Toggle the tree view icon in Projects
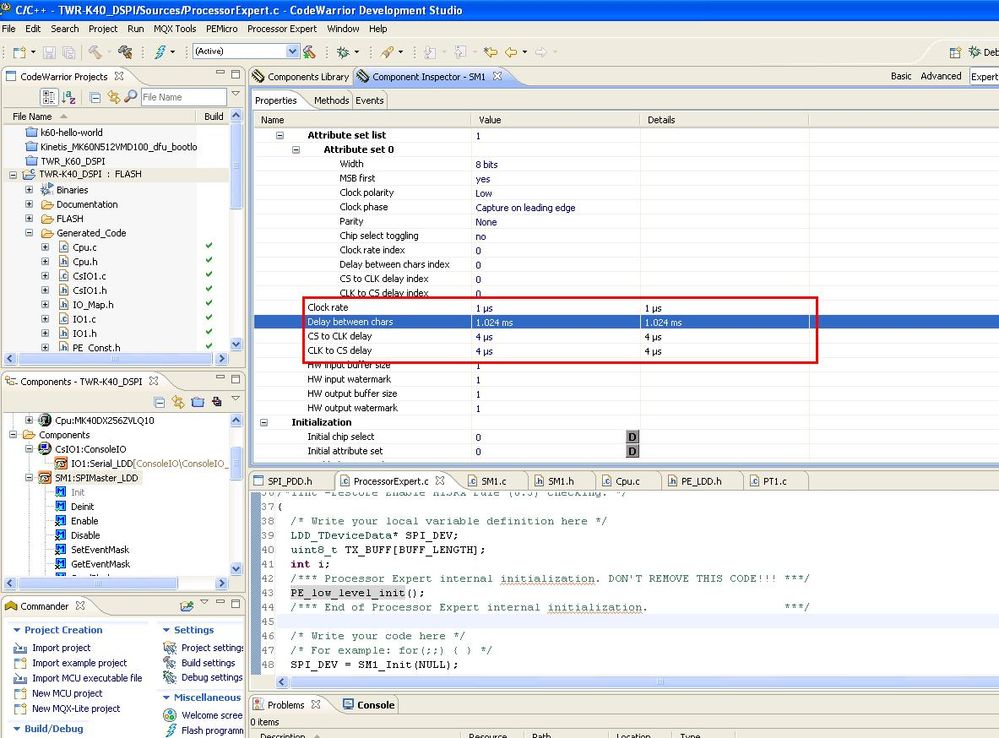This screenshot has height=738, width=999. point(48,97)
